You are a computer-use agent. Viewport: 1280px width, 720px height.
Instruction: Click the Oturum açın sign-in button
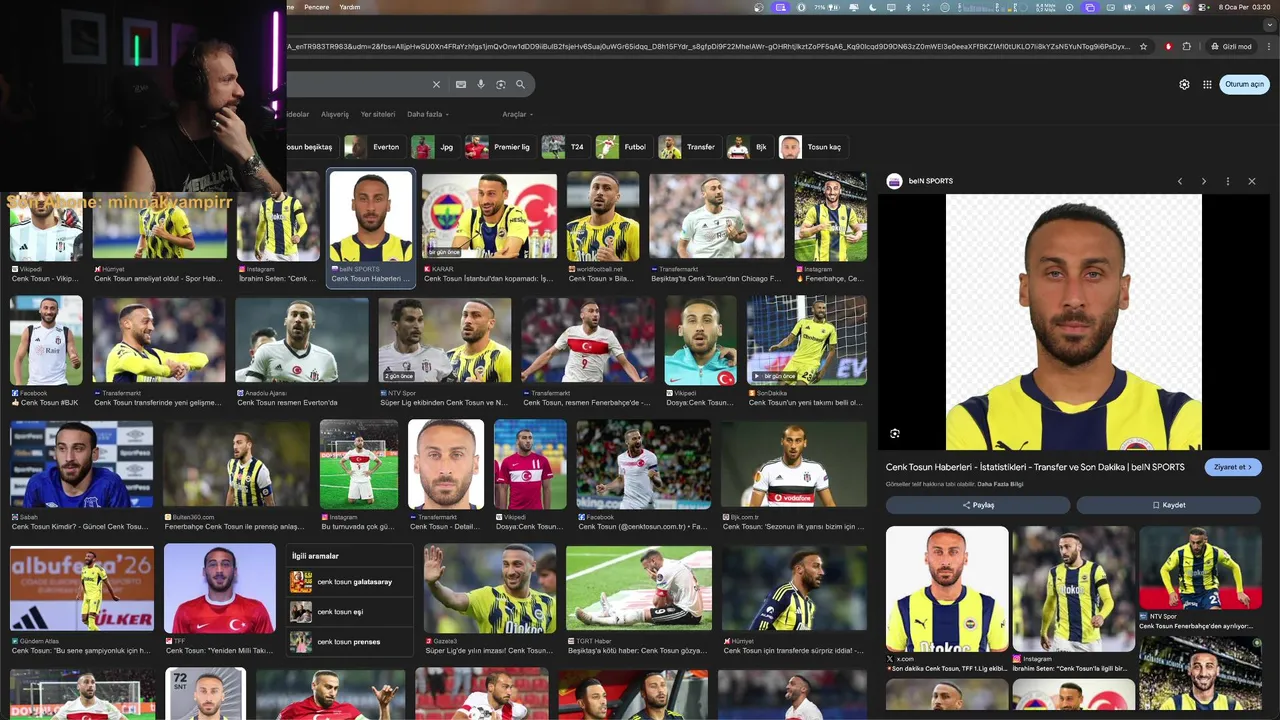(x=1245, y=85)
